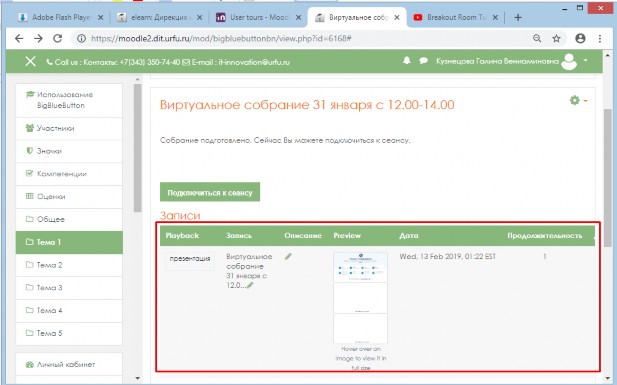The height and width of the screenshot is (385, 617).
Task: Click the user avatar picture
Action: pyautogui.click(x=569, y=61)
